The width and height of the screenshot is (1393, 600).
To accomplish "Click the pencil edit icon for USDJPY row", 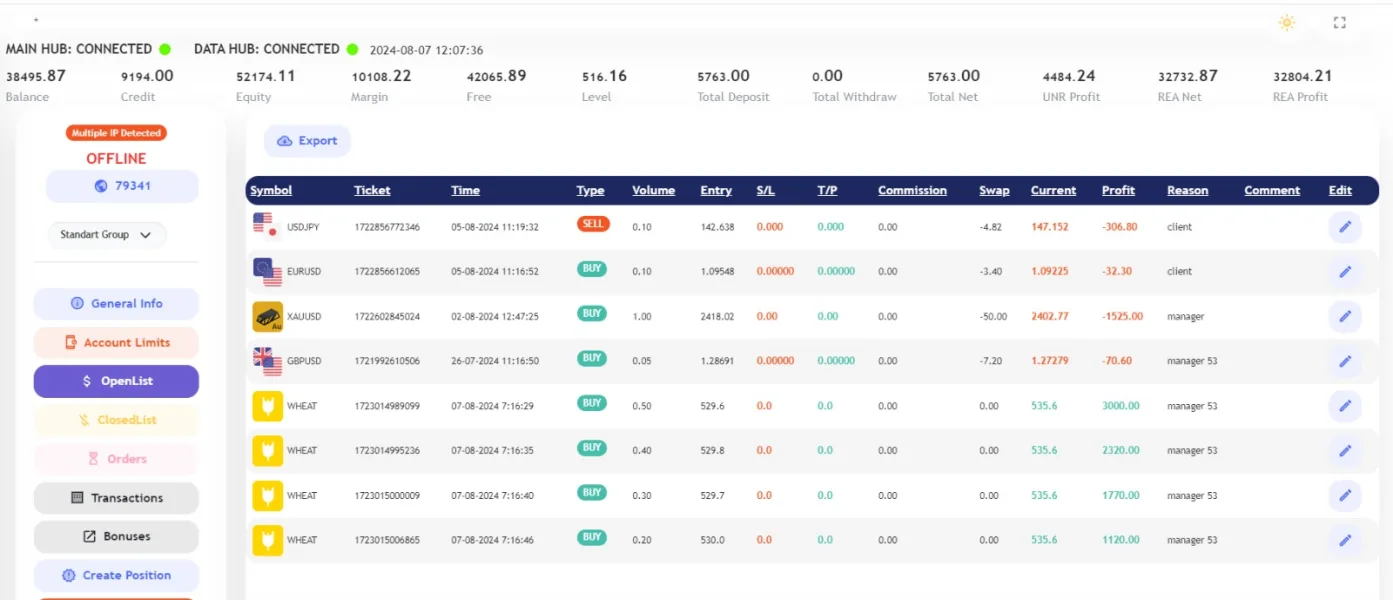I will [1344, 227].
